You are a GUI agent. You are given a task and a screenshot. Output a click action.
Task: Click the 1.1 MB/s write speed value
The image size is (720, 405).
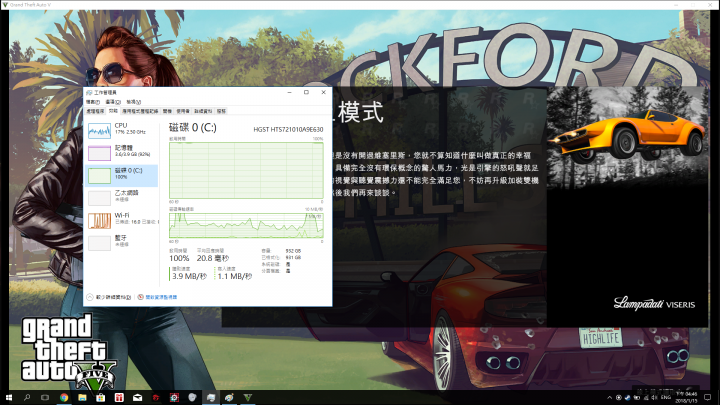[x=235, y=276]
